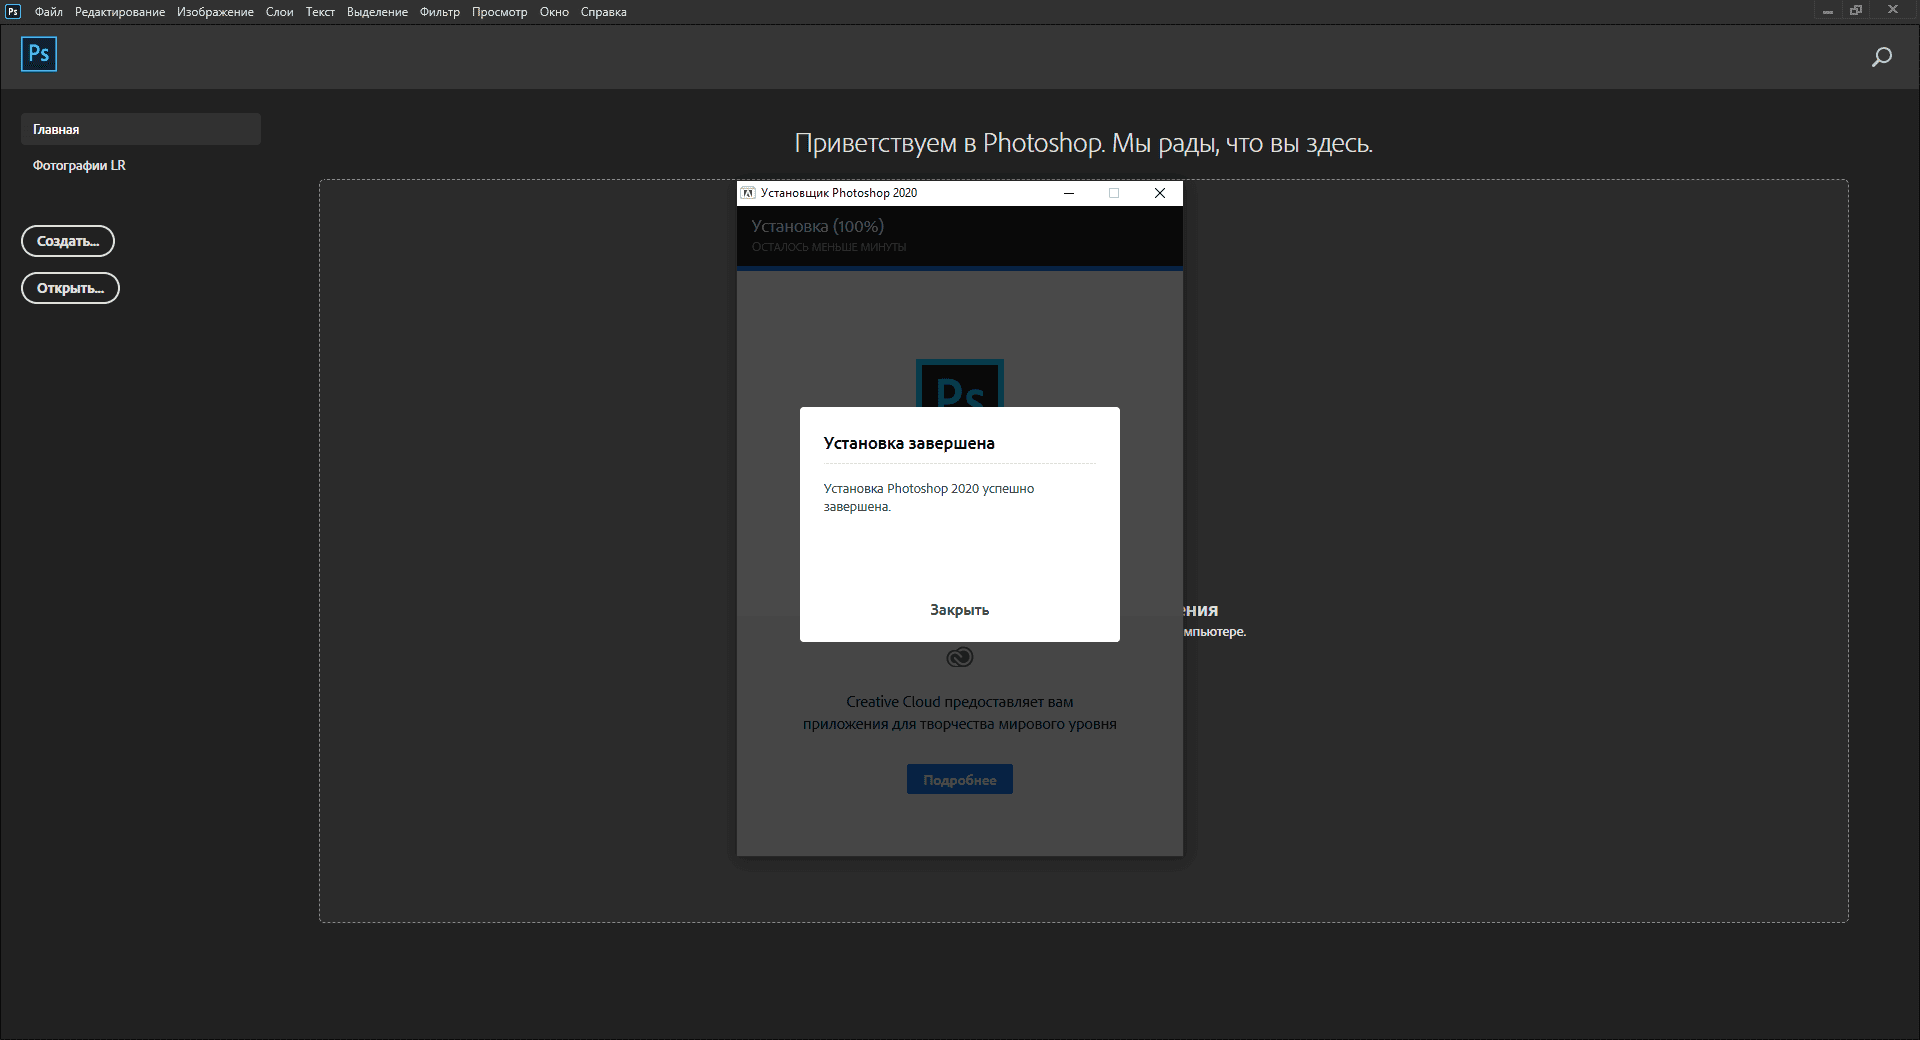Open the Окно menu
This screenshot has height=1040, width=1920.
tap(554, 12)
